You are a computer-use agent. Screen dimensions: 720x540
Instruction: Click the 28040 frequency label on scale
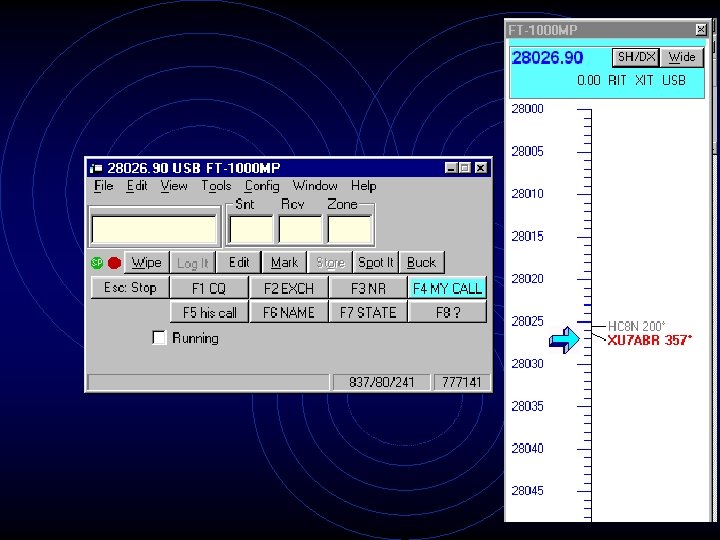pos(528,448)
